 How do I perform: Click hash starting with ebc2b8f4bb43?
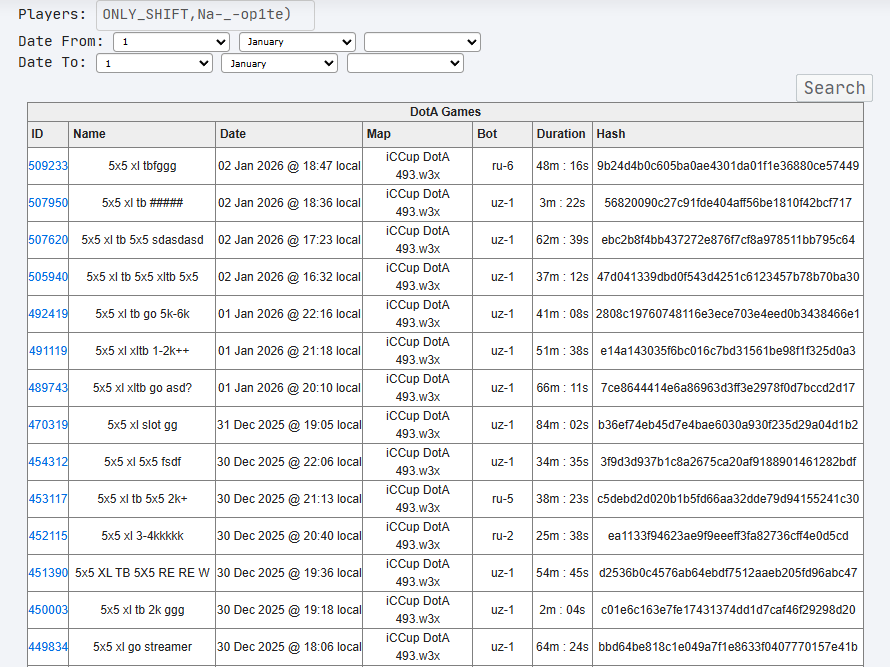click(728, 240)
